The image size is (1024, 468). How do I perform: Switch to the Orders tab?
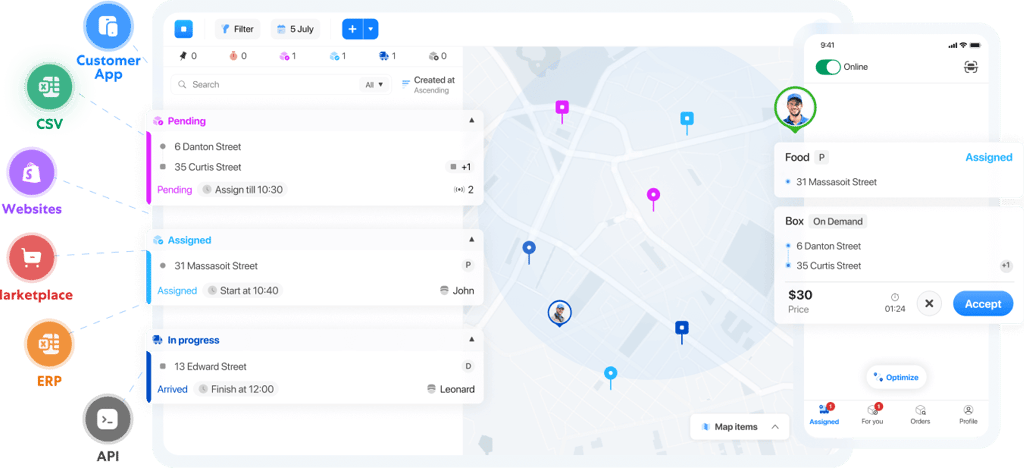(x=920, y=414)
